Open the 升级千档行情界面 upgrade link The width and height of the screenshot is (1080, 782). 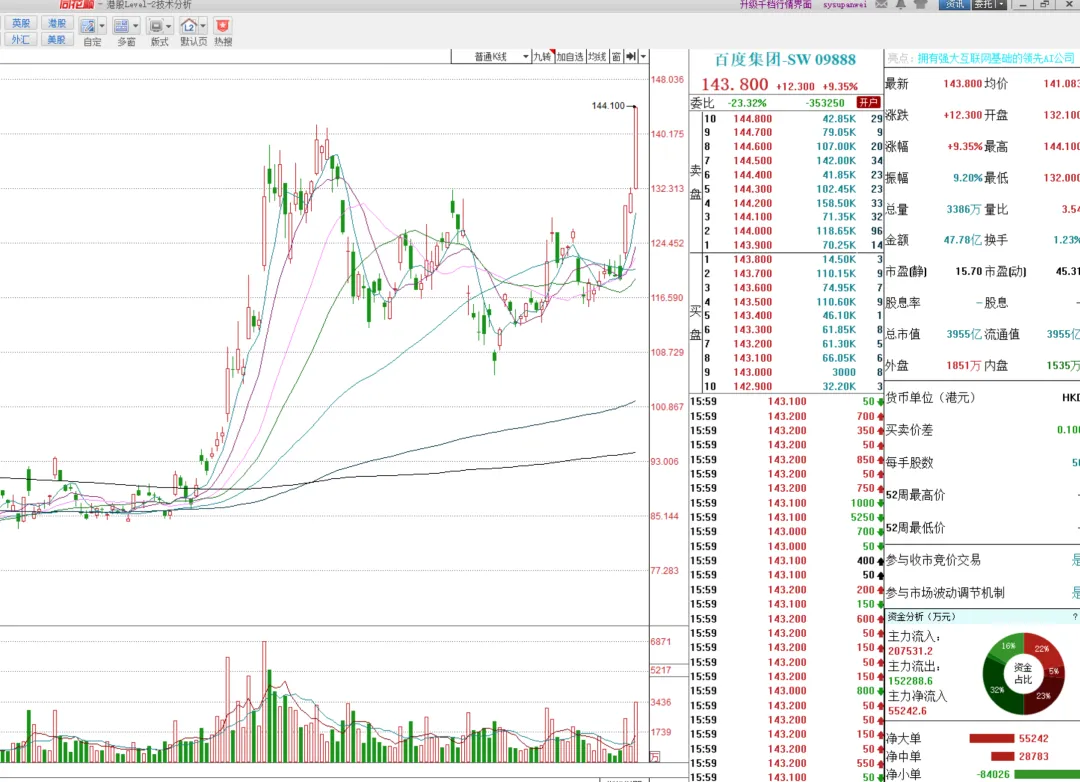click(x=776, y=5)
